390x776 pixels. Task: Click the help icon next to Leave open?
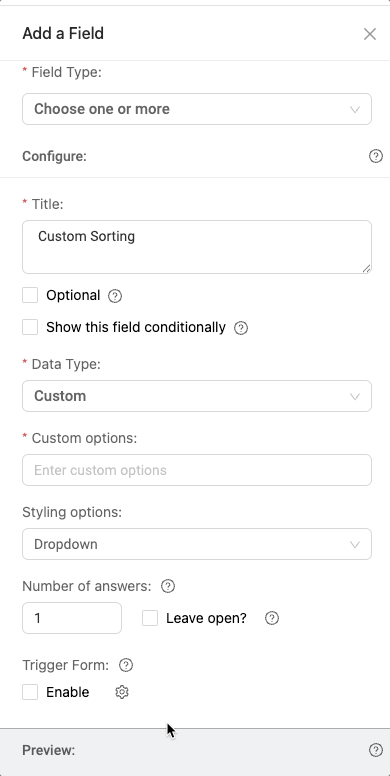coord(272,618)
